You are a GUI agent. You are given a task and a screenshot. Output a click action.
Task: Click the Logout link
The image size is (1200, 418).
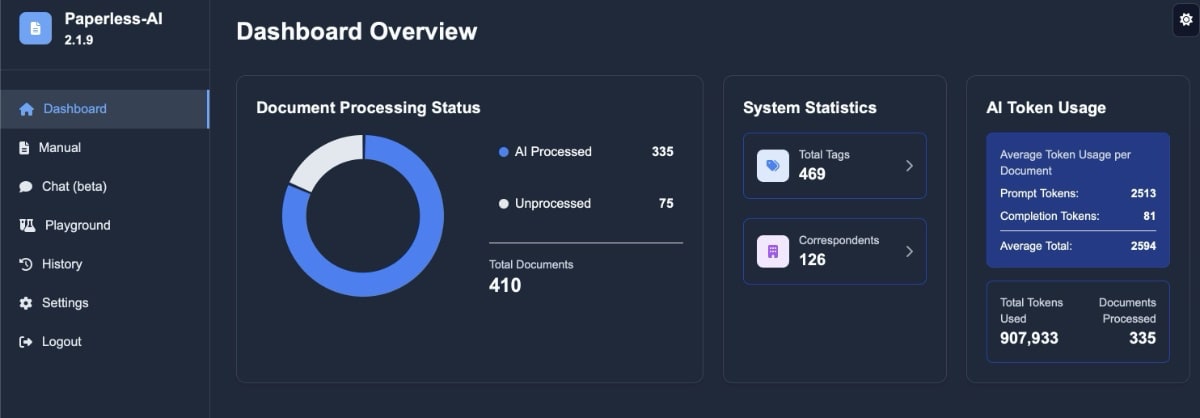tap(105, 342)
